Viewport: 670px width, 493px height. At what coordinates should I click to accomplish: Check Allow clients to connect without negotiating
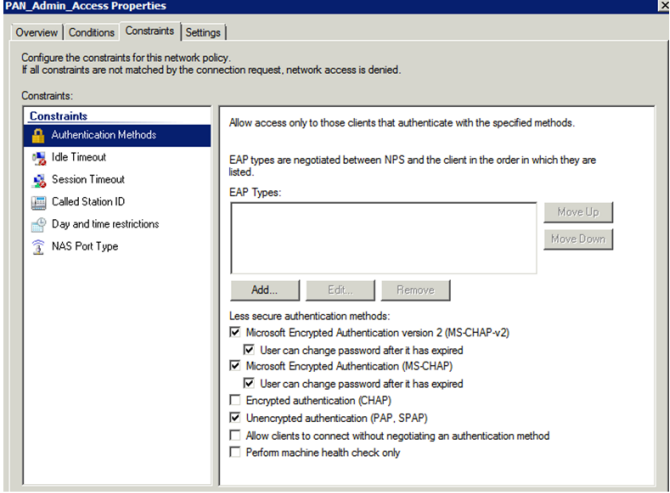(236, 435)
